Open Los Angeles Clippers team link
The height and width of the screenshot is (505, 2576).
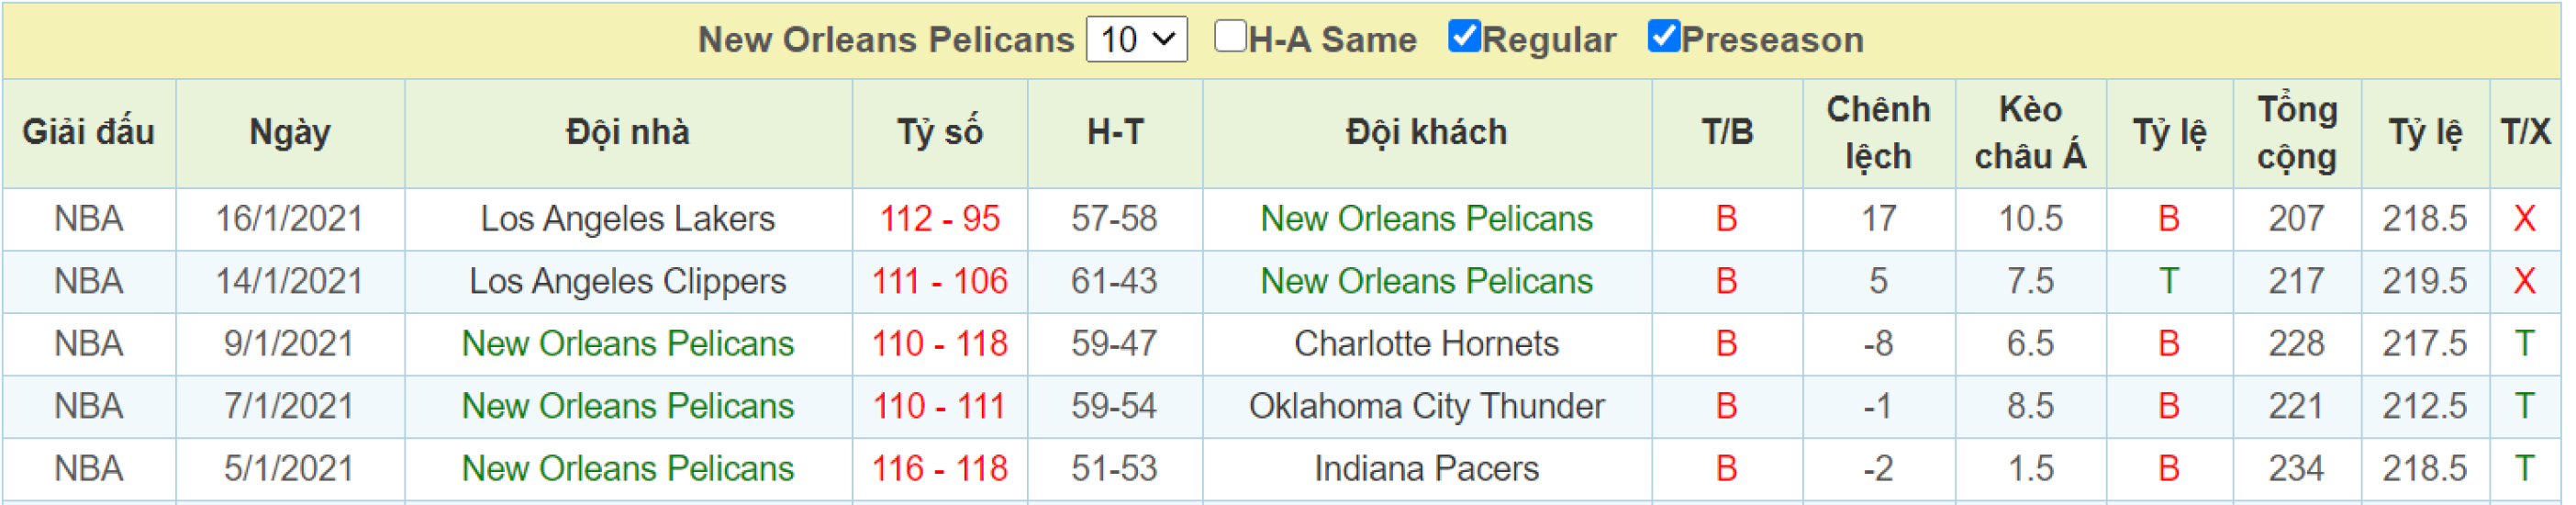click(628, 282)
